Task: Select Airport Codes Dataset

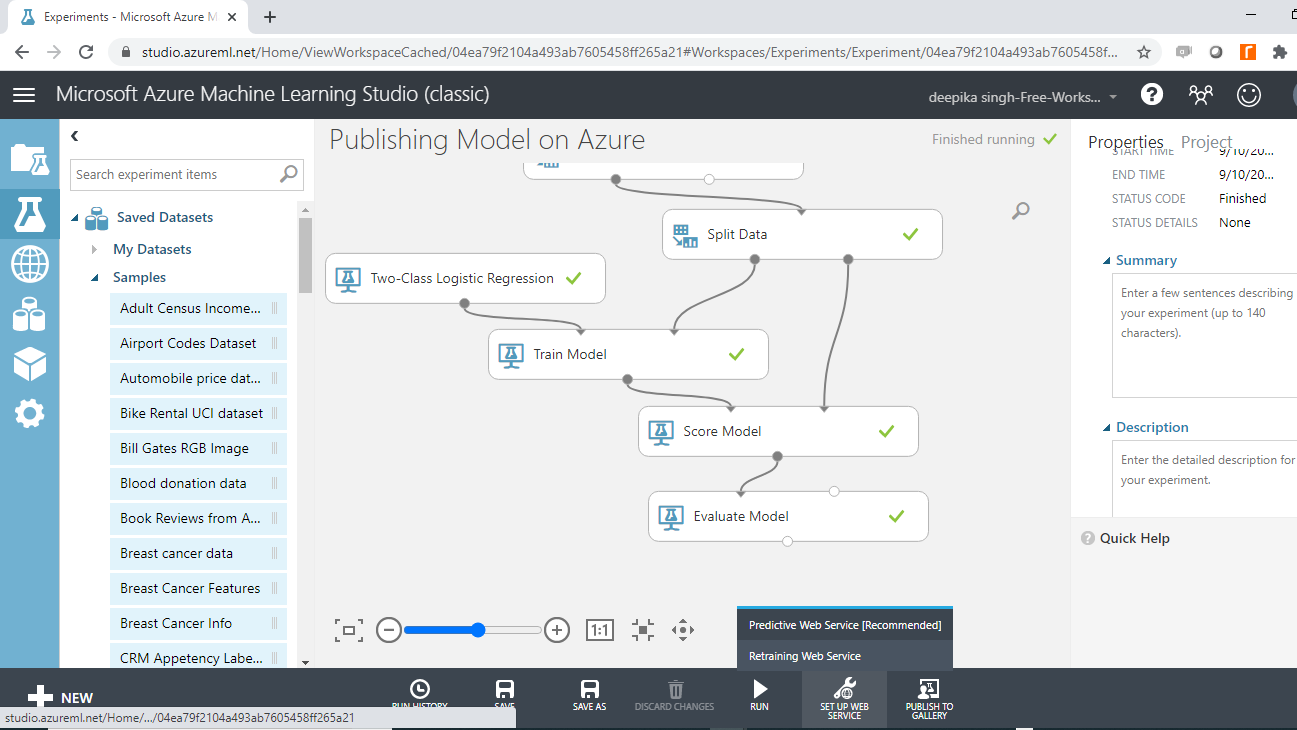Action: click(x=198, y=343)
